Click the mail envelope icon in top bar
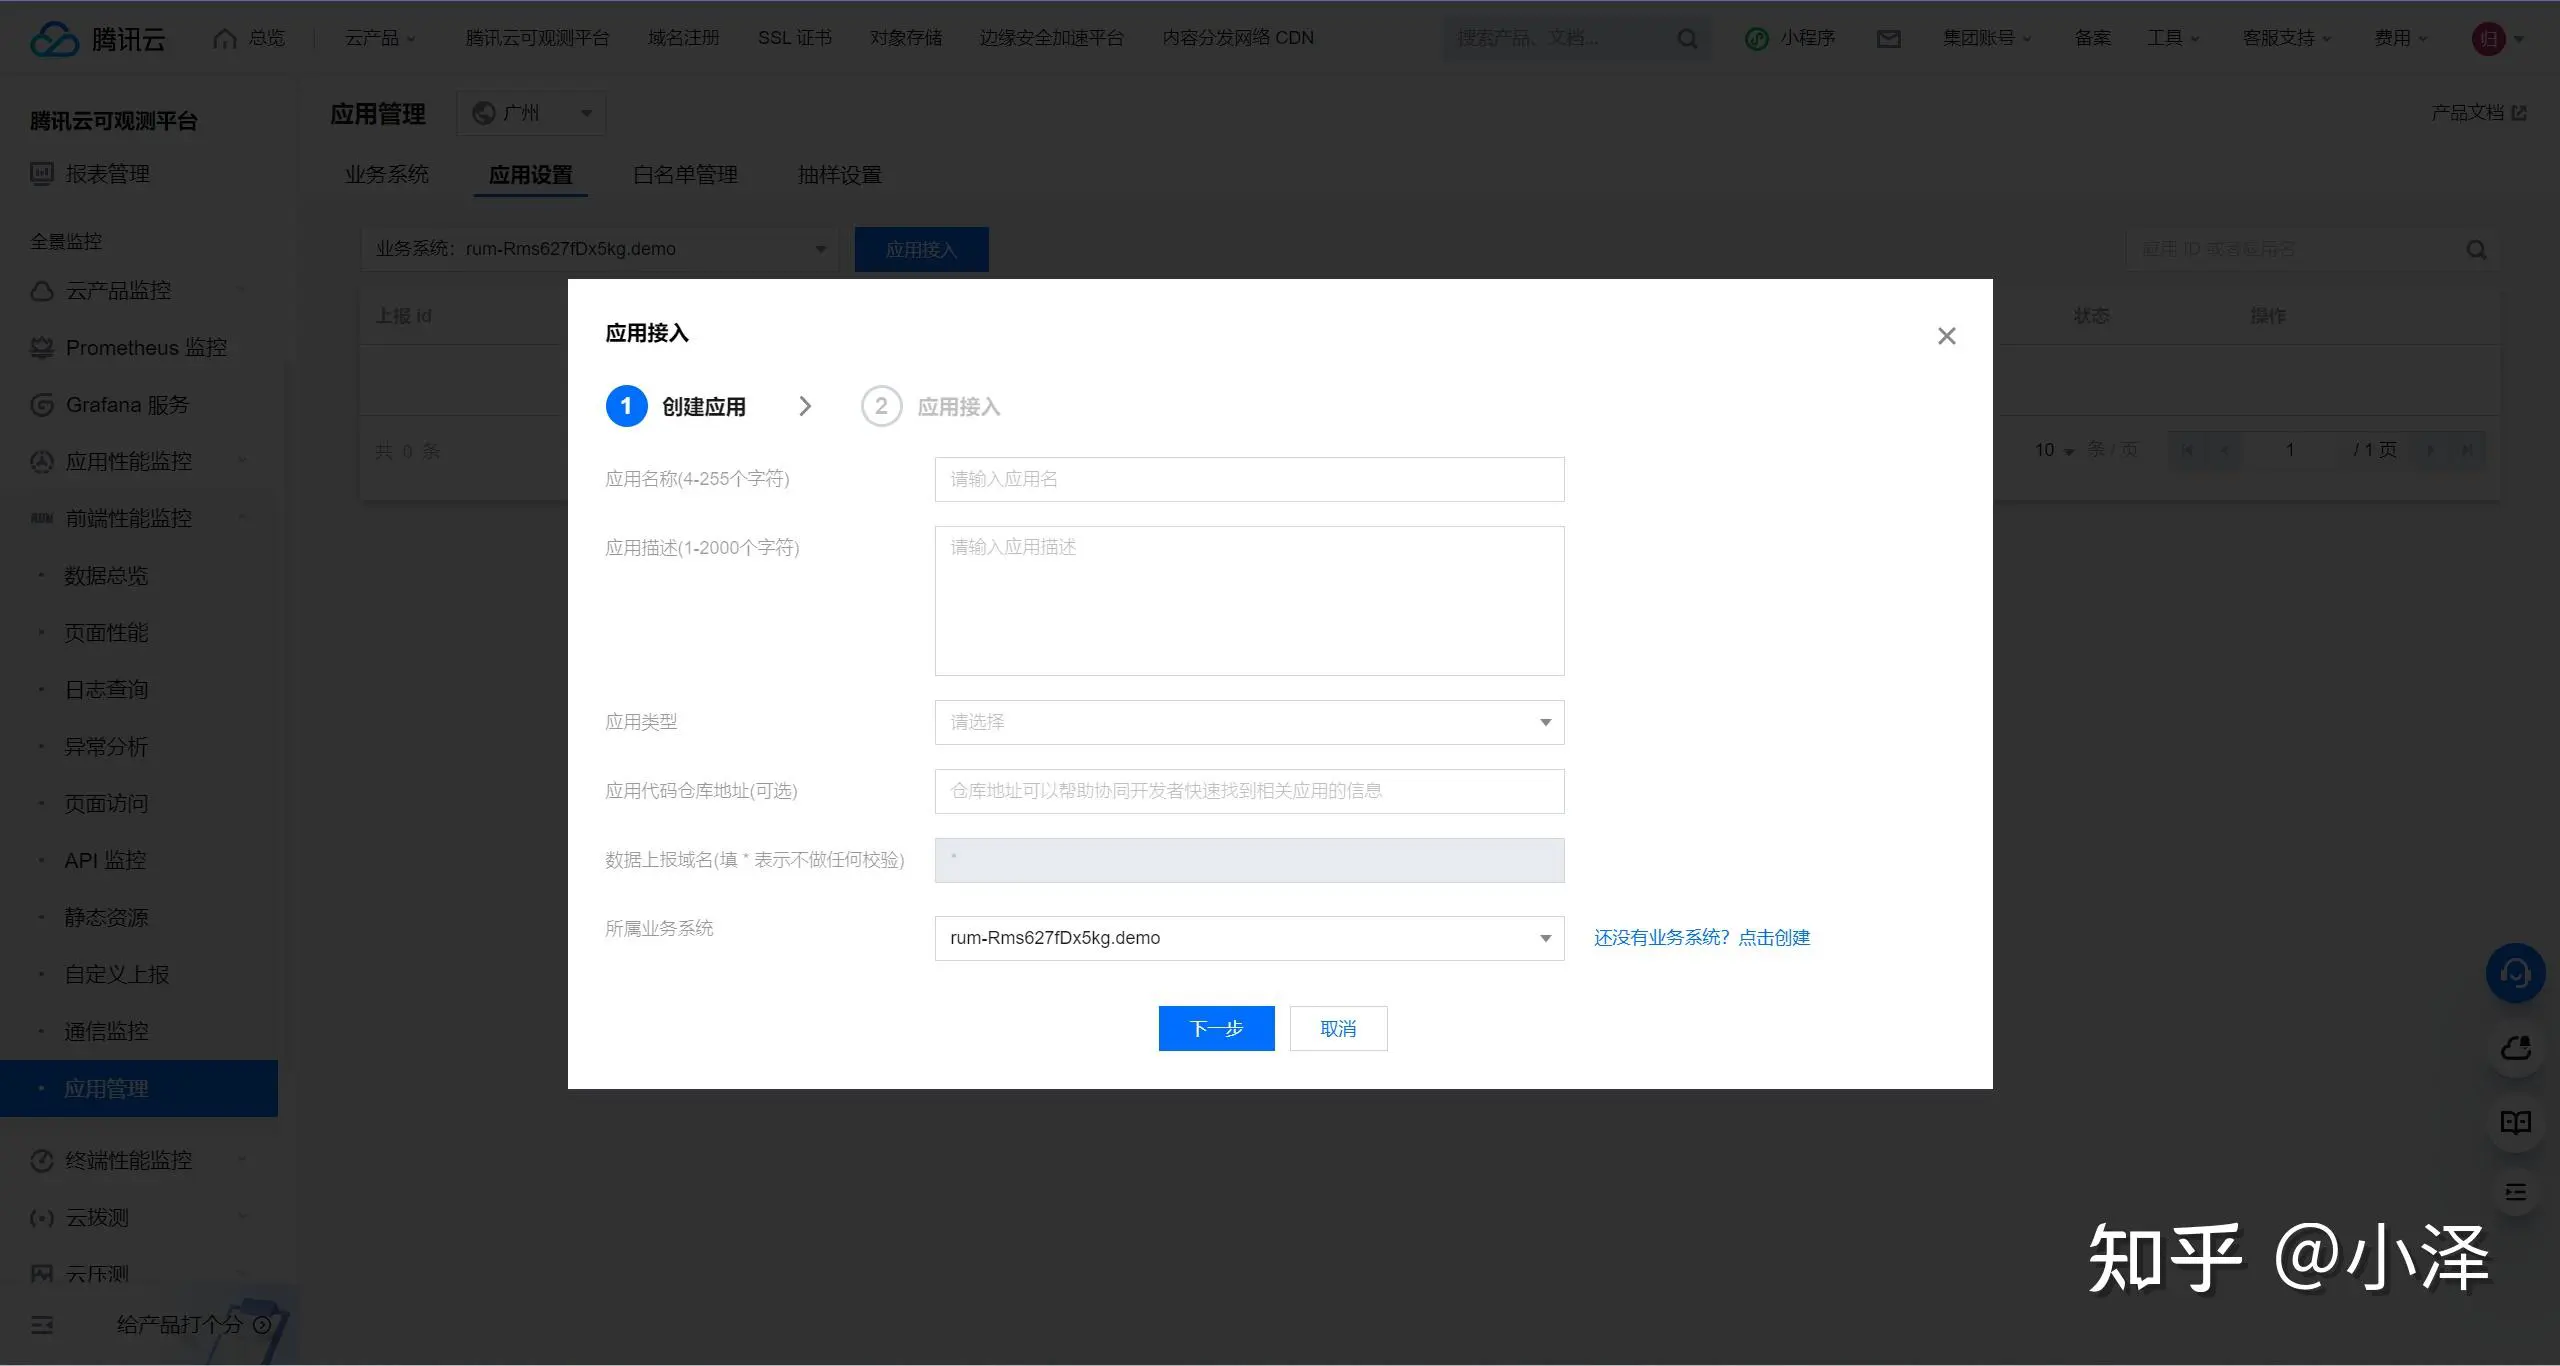Viewport: 2560px width, 1366px height. pyautogui.click(x=1888, y=39)
